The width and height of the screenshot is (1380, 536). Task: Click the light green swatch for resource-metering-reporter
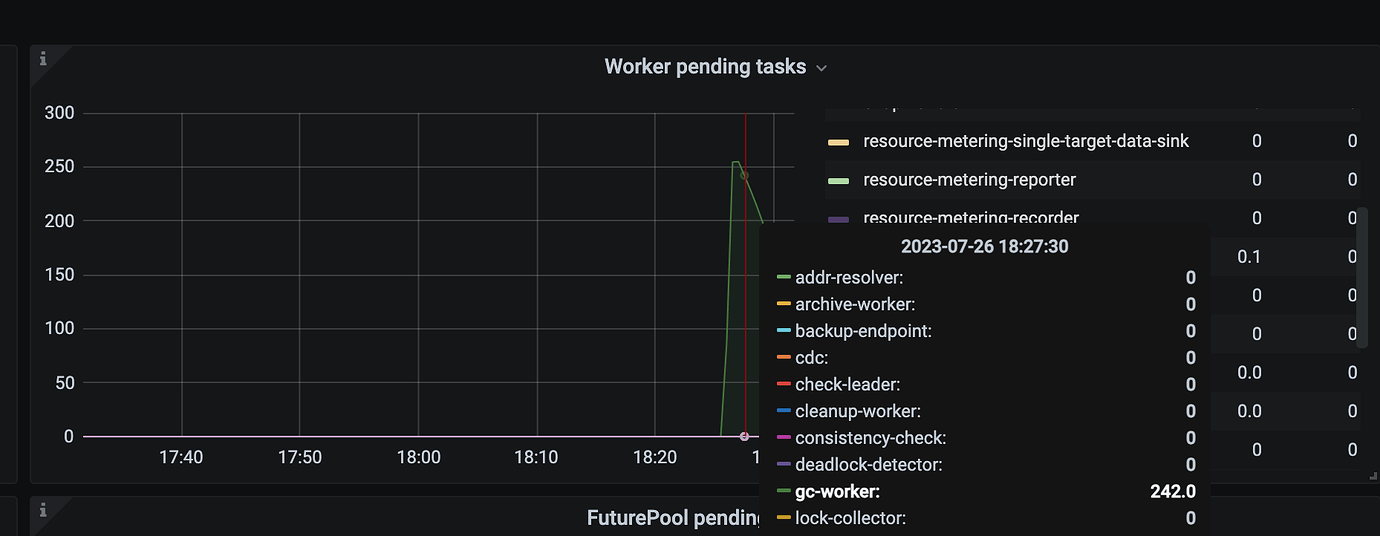click(839, 181)
